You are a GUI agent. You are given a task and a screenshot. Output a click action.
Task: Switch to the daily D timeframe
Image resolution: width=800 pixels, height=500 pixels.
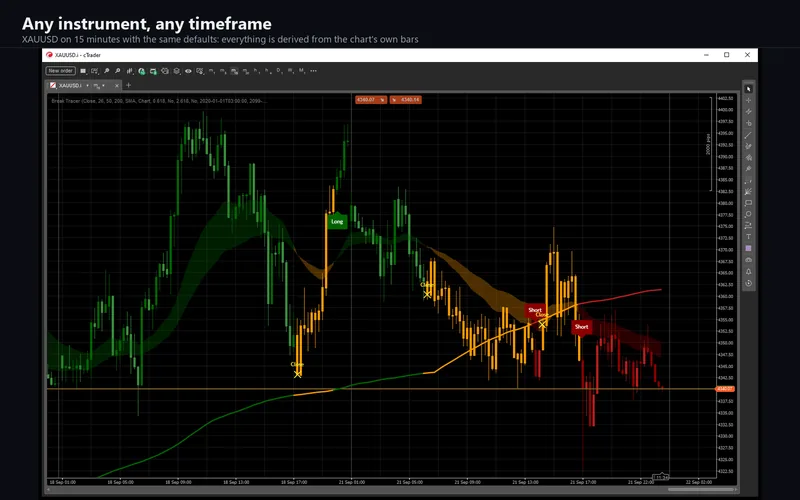[279, 71]
